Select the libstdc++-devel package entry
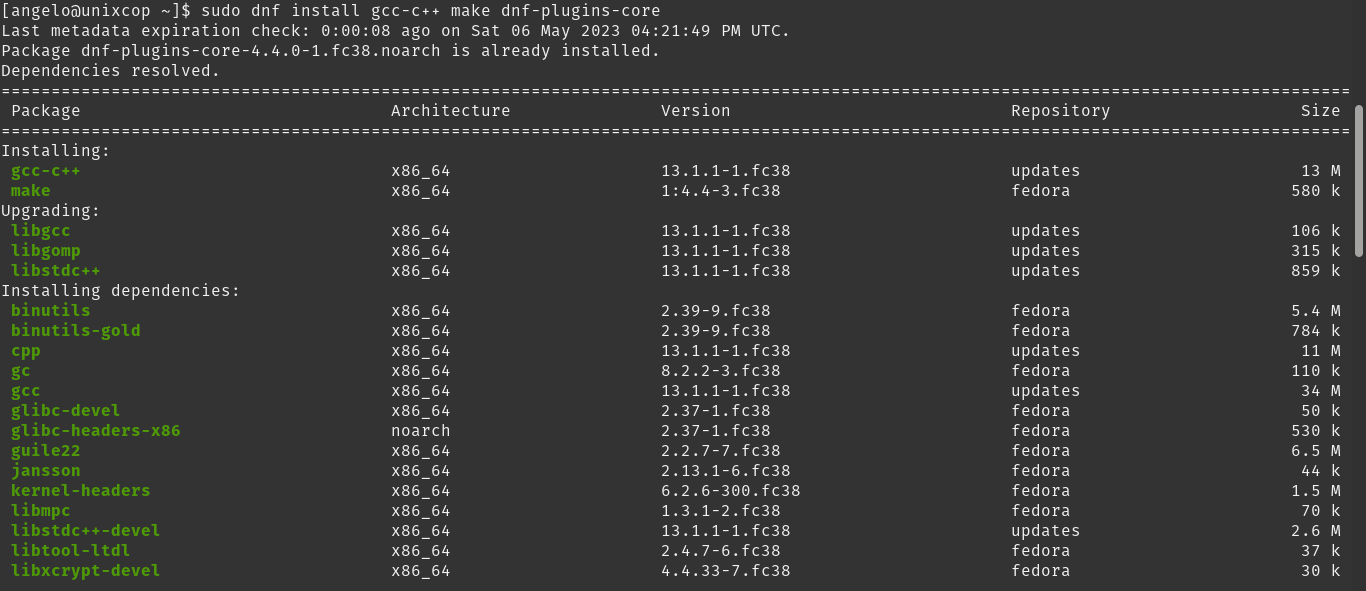Screen dimensions: 1366x591 (86, 531)
